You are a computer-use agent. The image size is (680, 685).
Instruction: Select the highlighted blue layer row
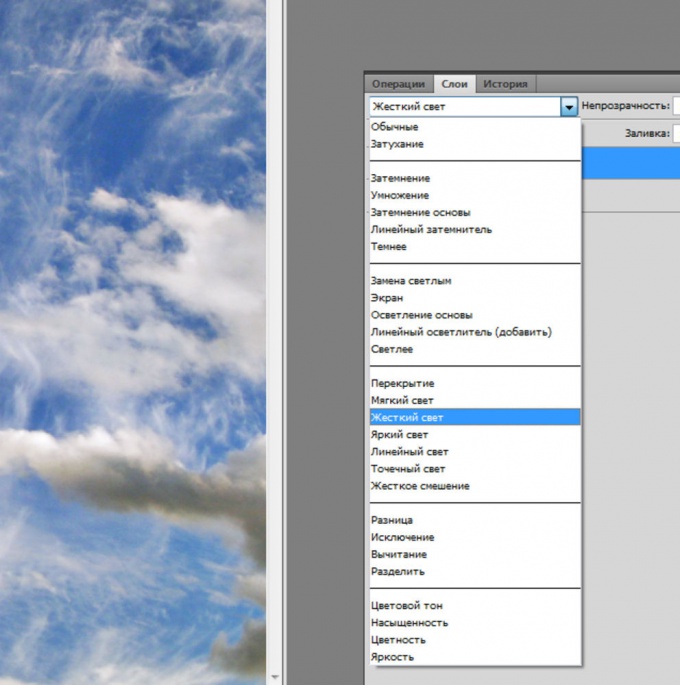point(631,163)
